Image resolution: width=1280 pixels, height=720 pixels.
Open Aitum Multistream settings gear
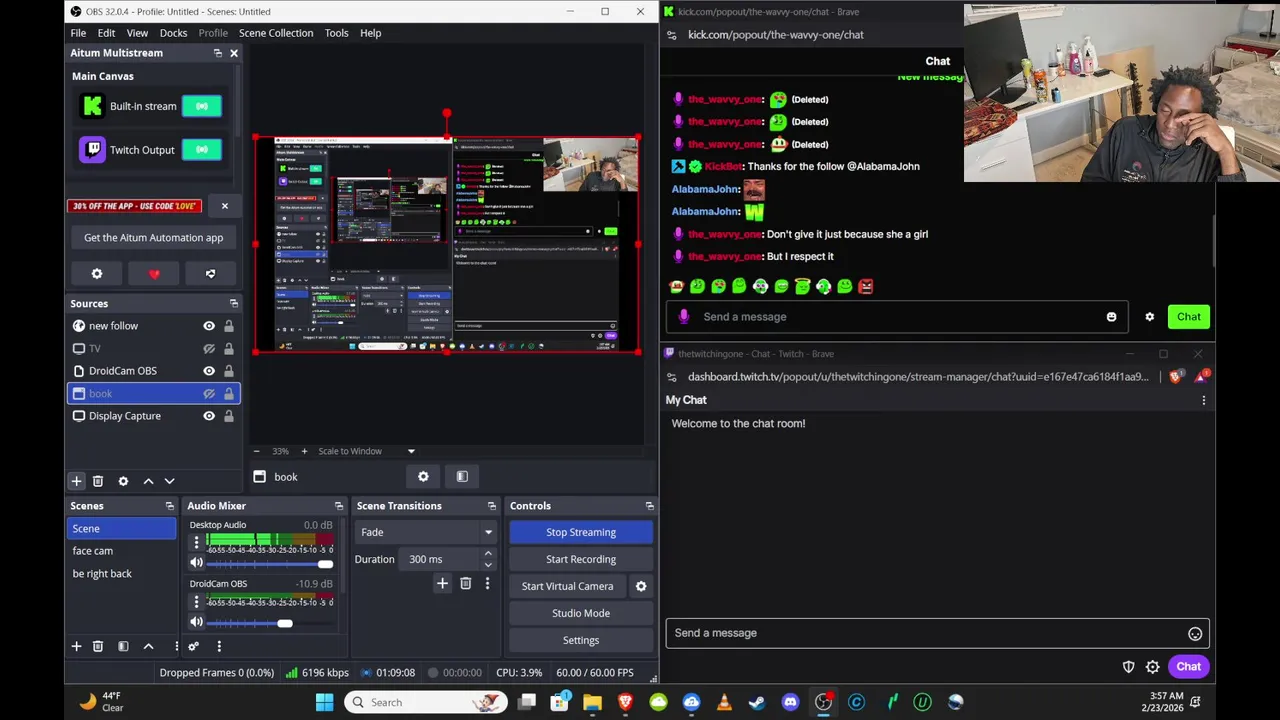[97, 274]
